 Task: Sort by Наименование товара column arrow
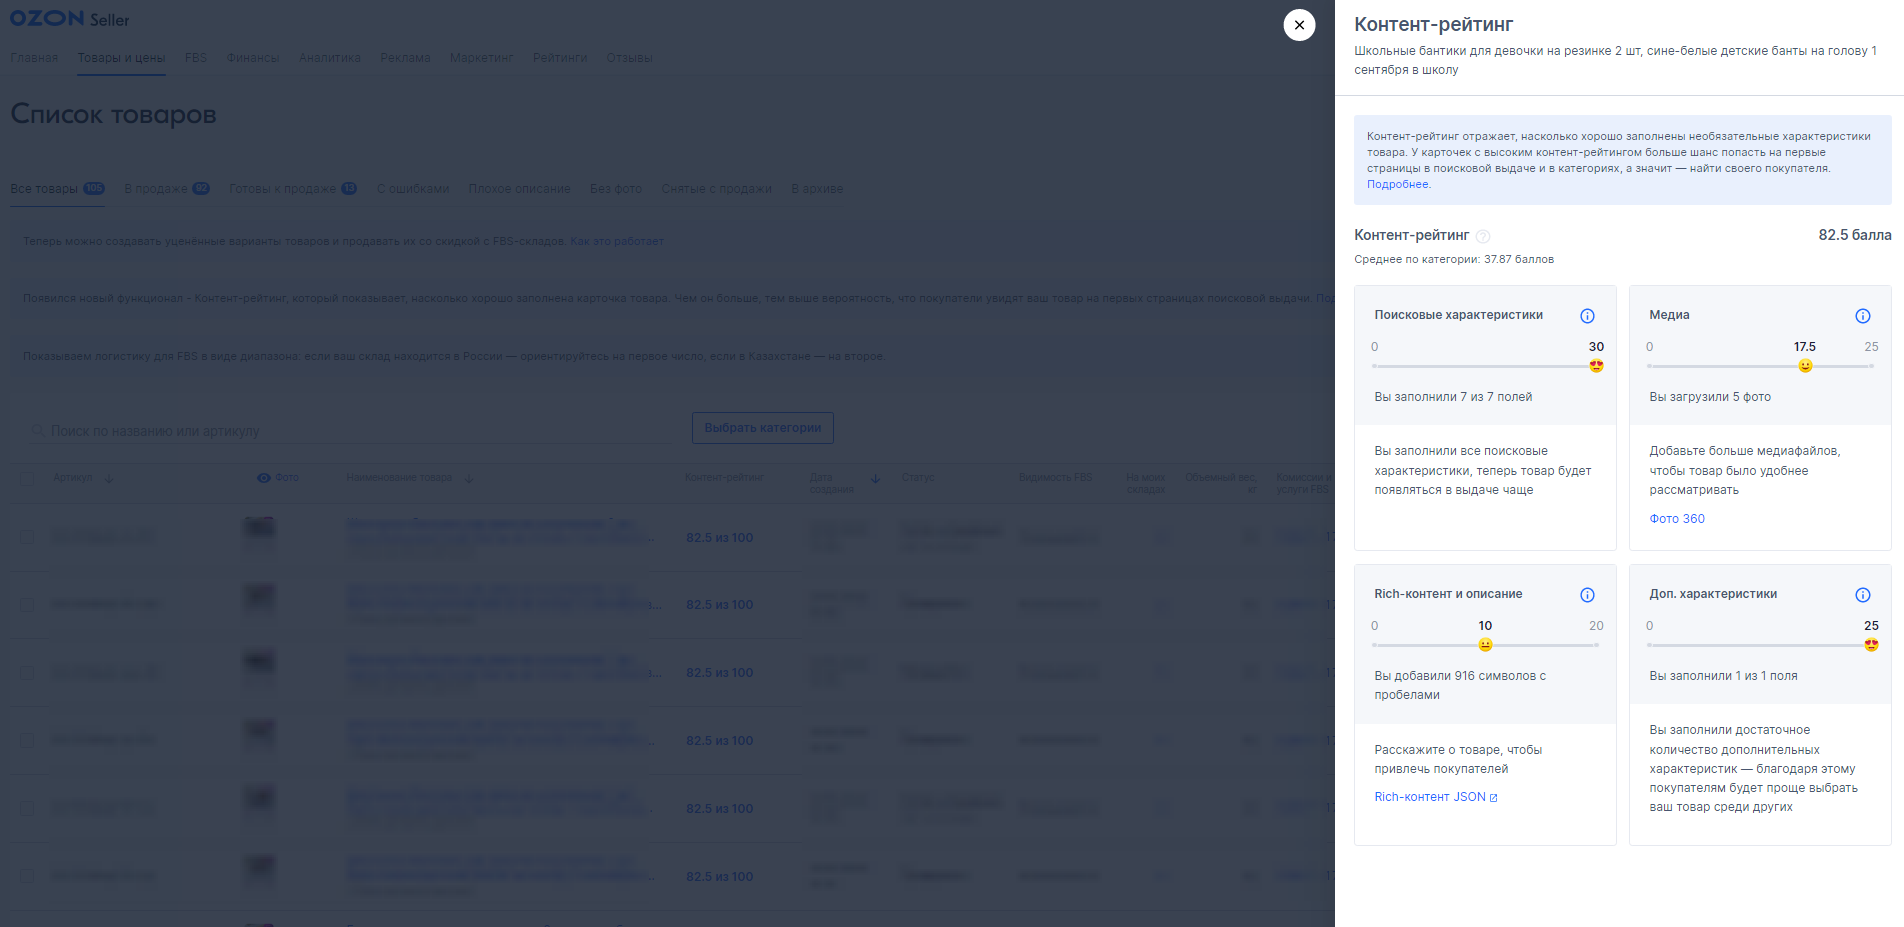pyautogui.click(x=469, y=478)
